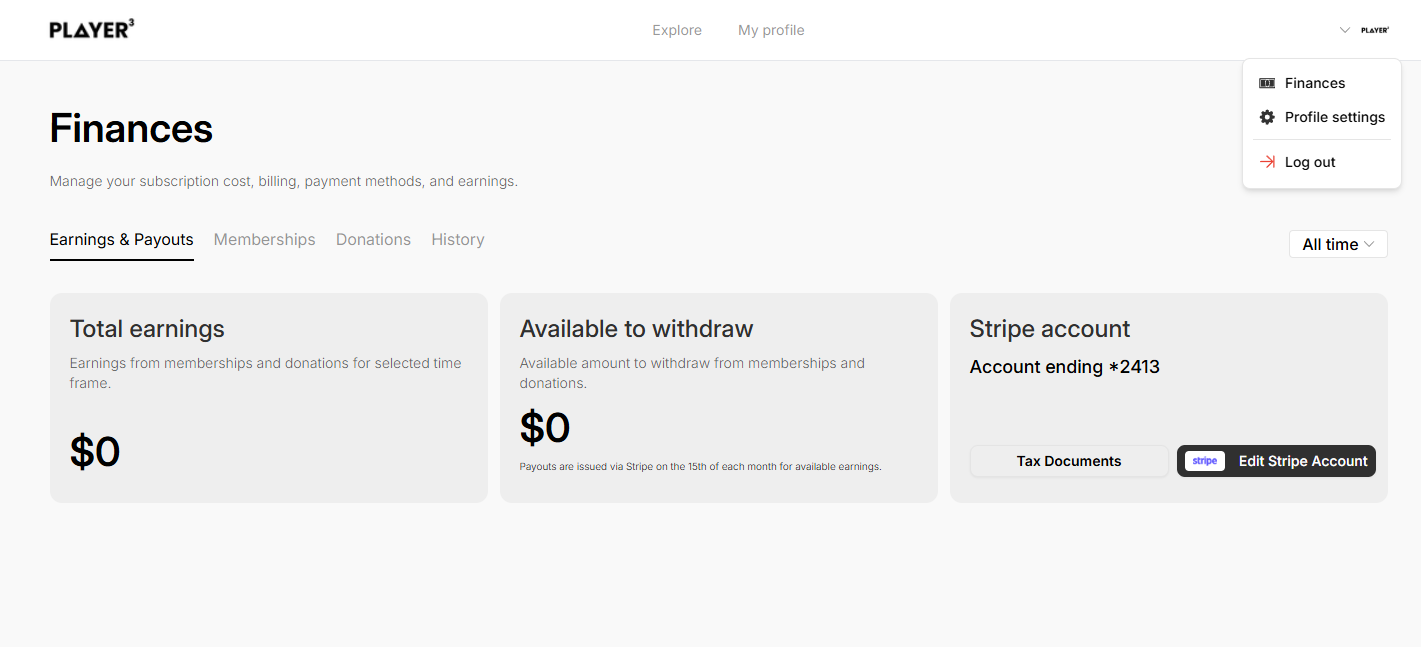Select Profile settings in the account menu
1421x647 pixels.
[x=1335, y=117]
